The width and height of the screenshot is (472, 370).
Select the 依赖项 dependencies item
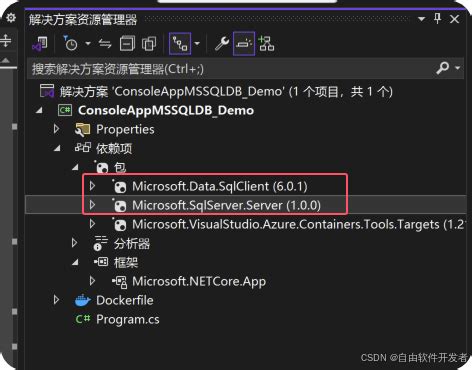click(114, 148)
